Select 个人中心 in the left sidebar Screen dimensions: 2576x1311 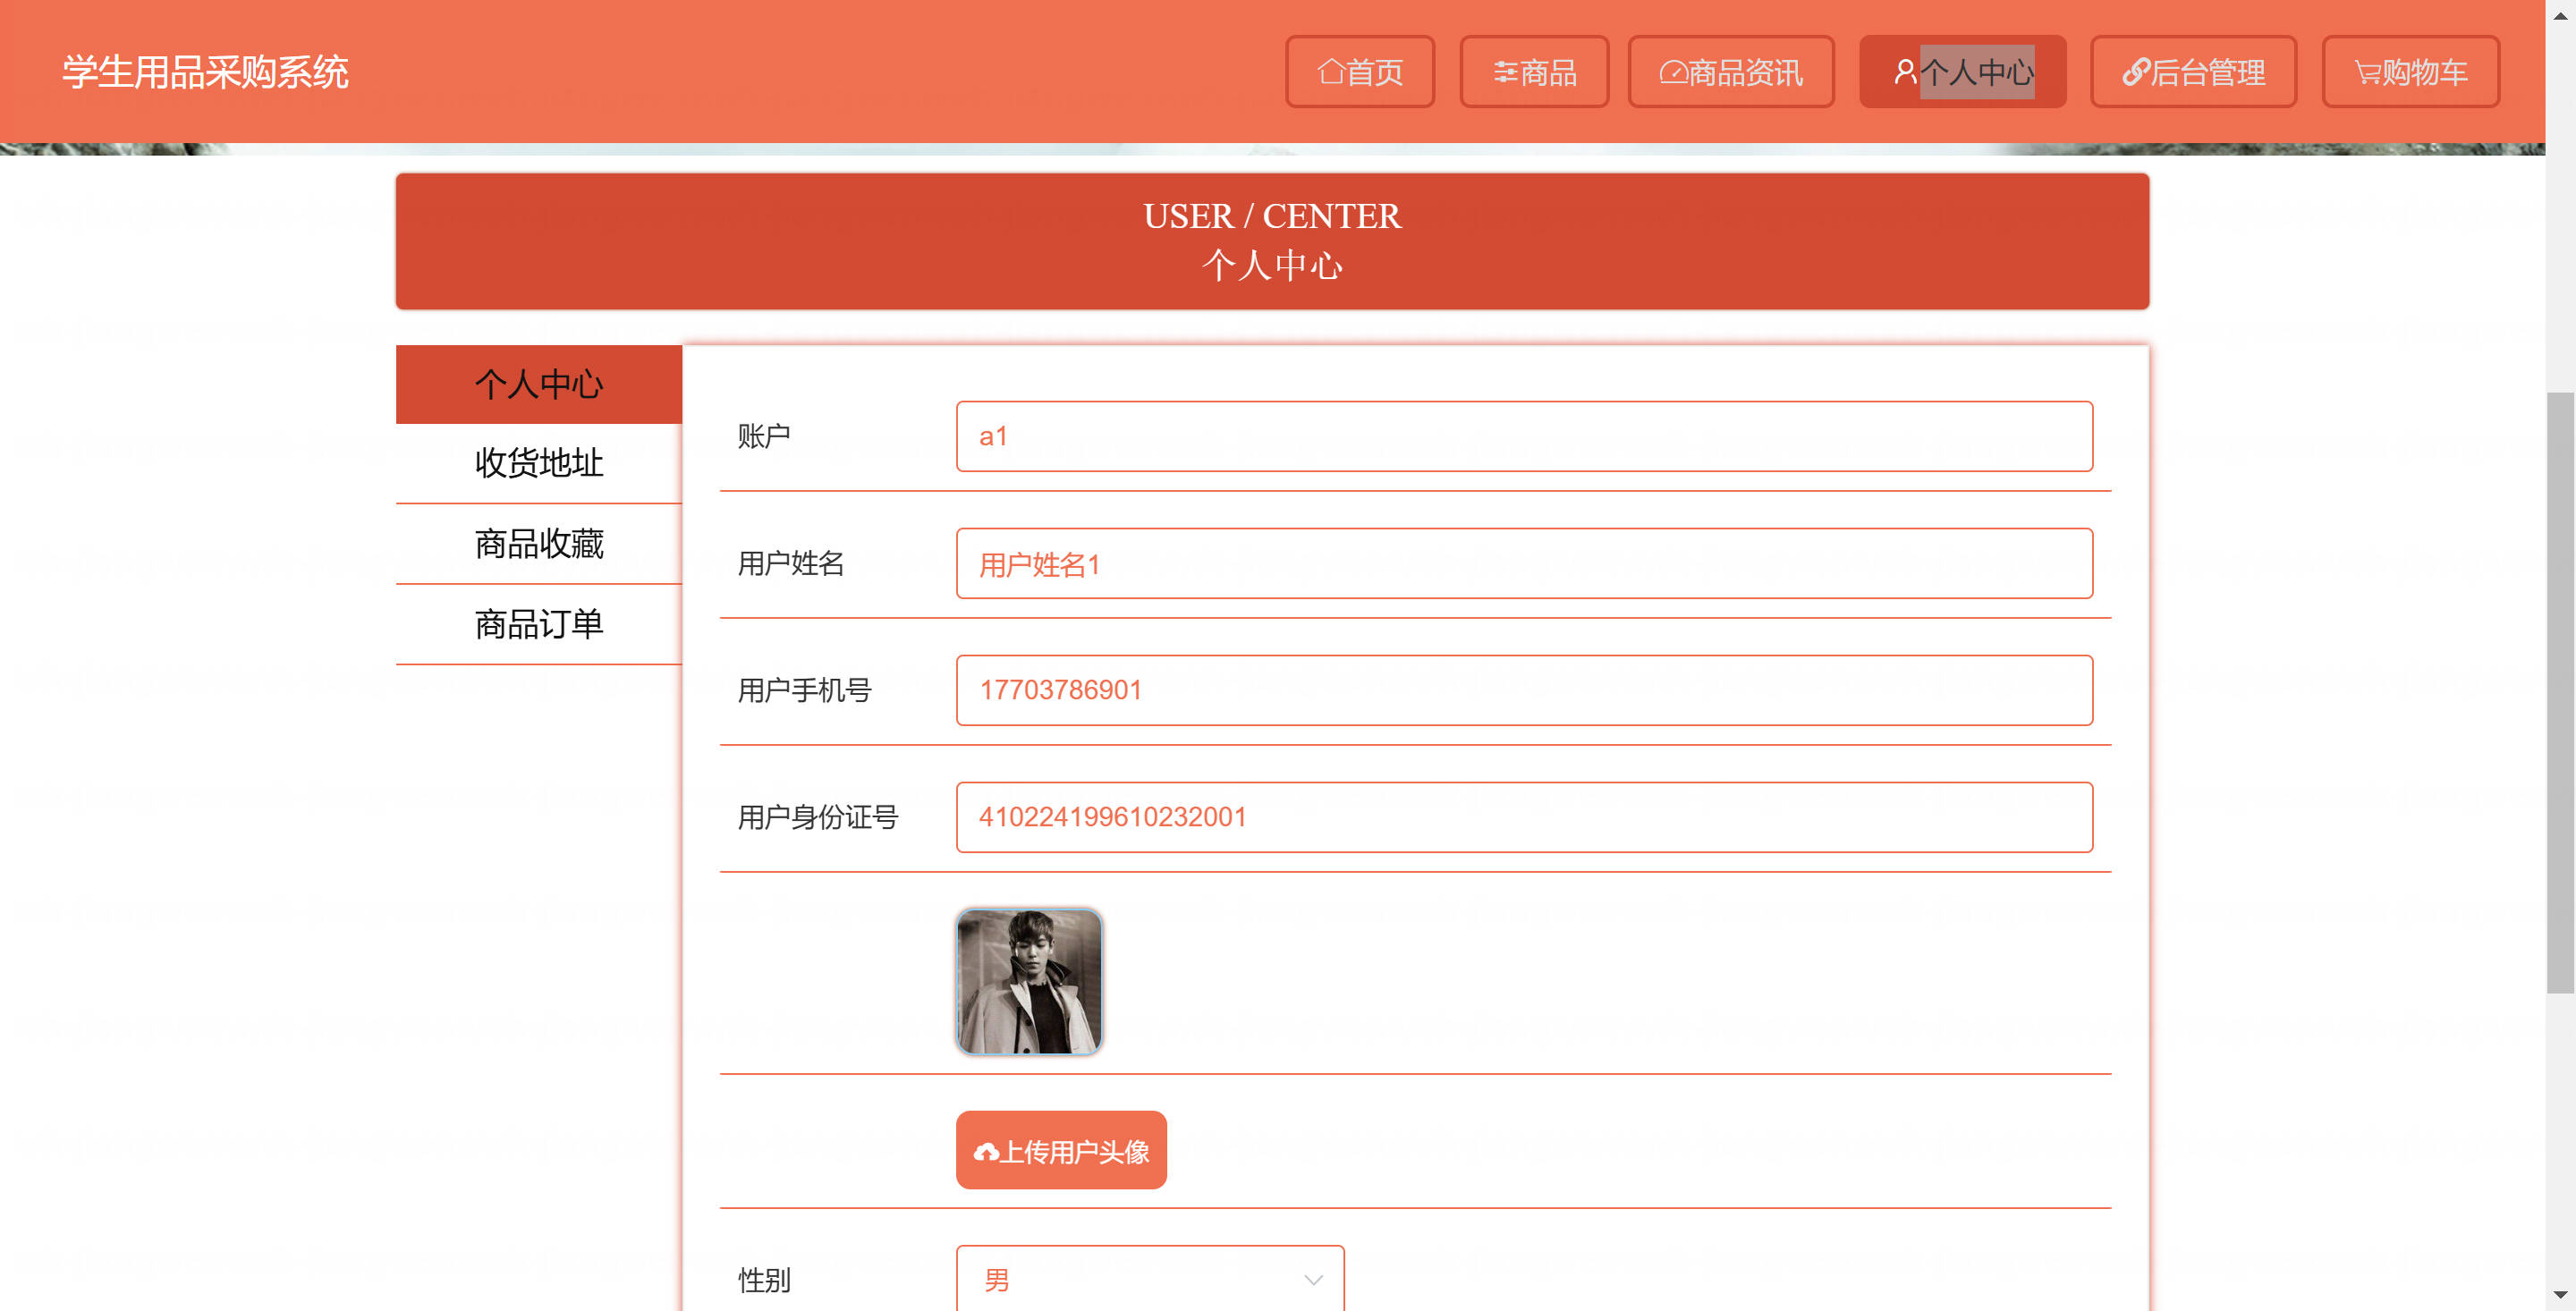(x=539, y=384)
